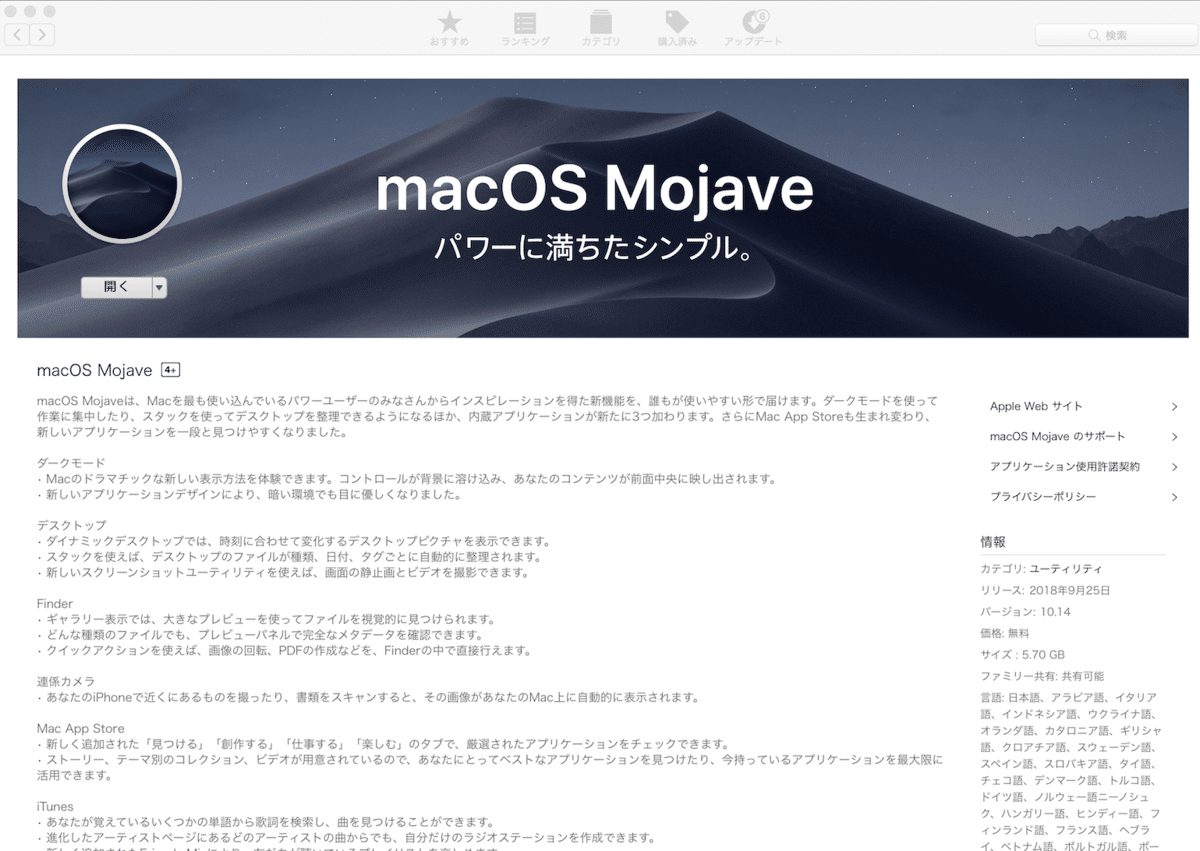Click the ファミリー共有: 共有可能 line
This screenshot has height=851, width=1200.
point(1042,676)
